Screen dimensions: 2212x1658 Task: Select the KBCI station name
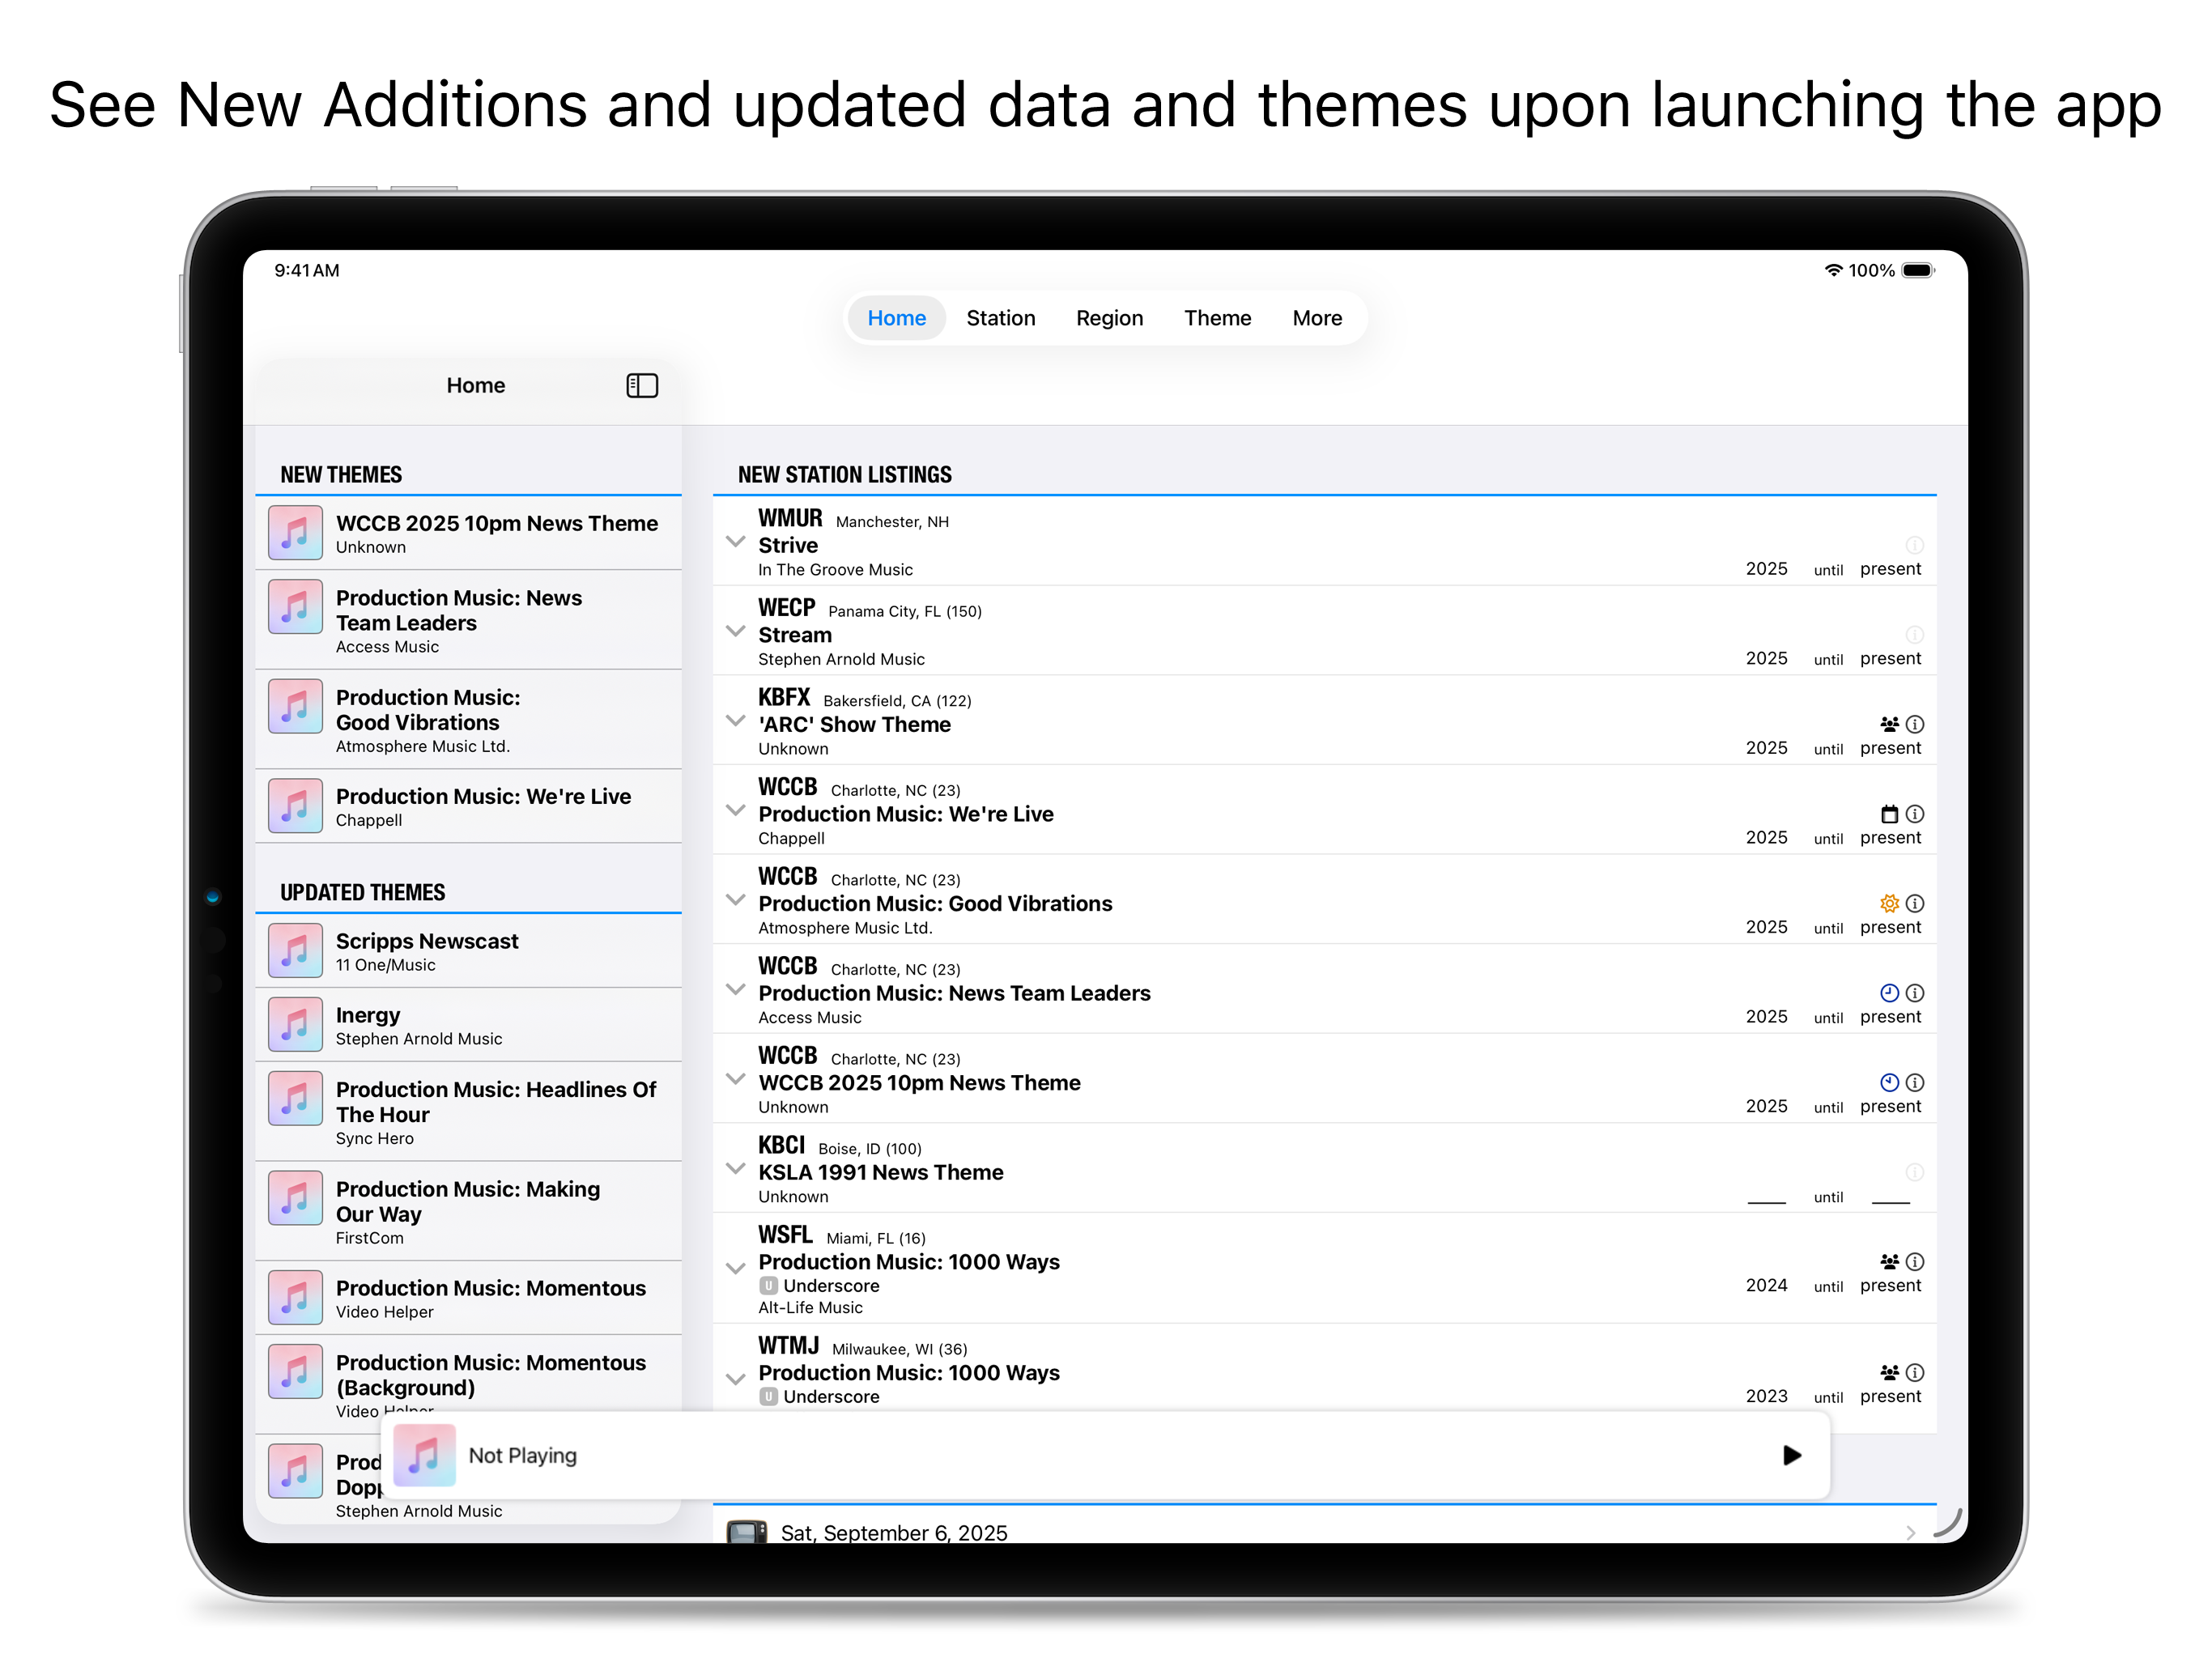pyautogui.click(x=781, y=1145)
